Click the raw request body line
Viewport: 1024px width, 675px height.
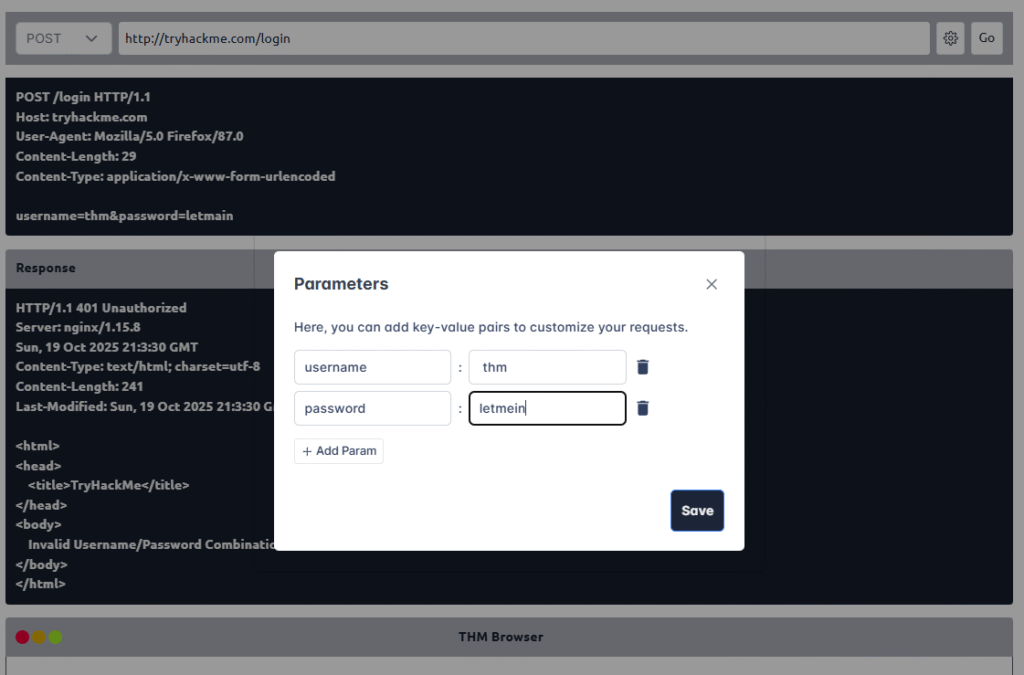(x=125, y=215)
